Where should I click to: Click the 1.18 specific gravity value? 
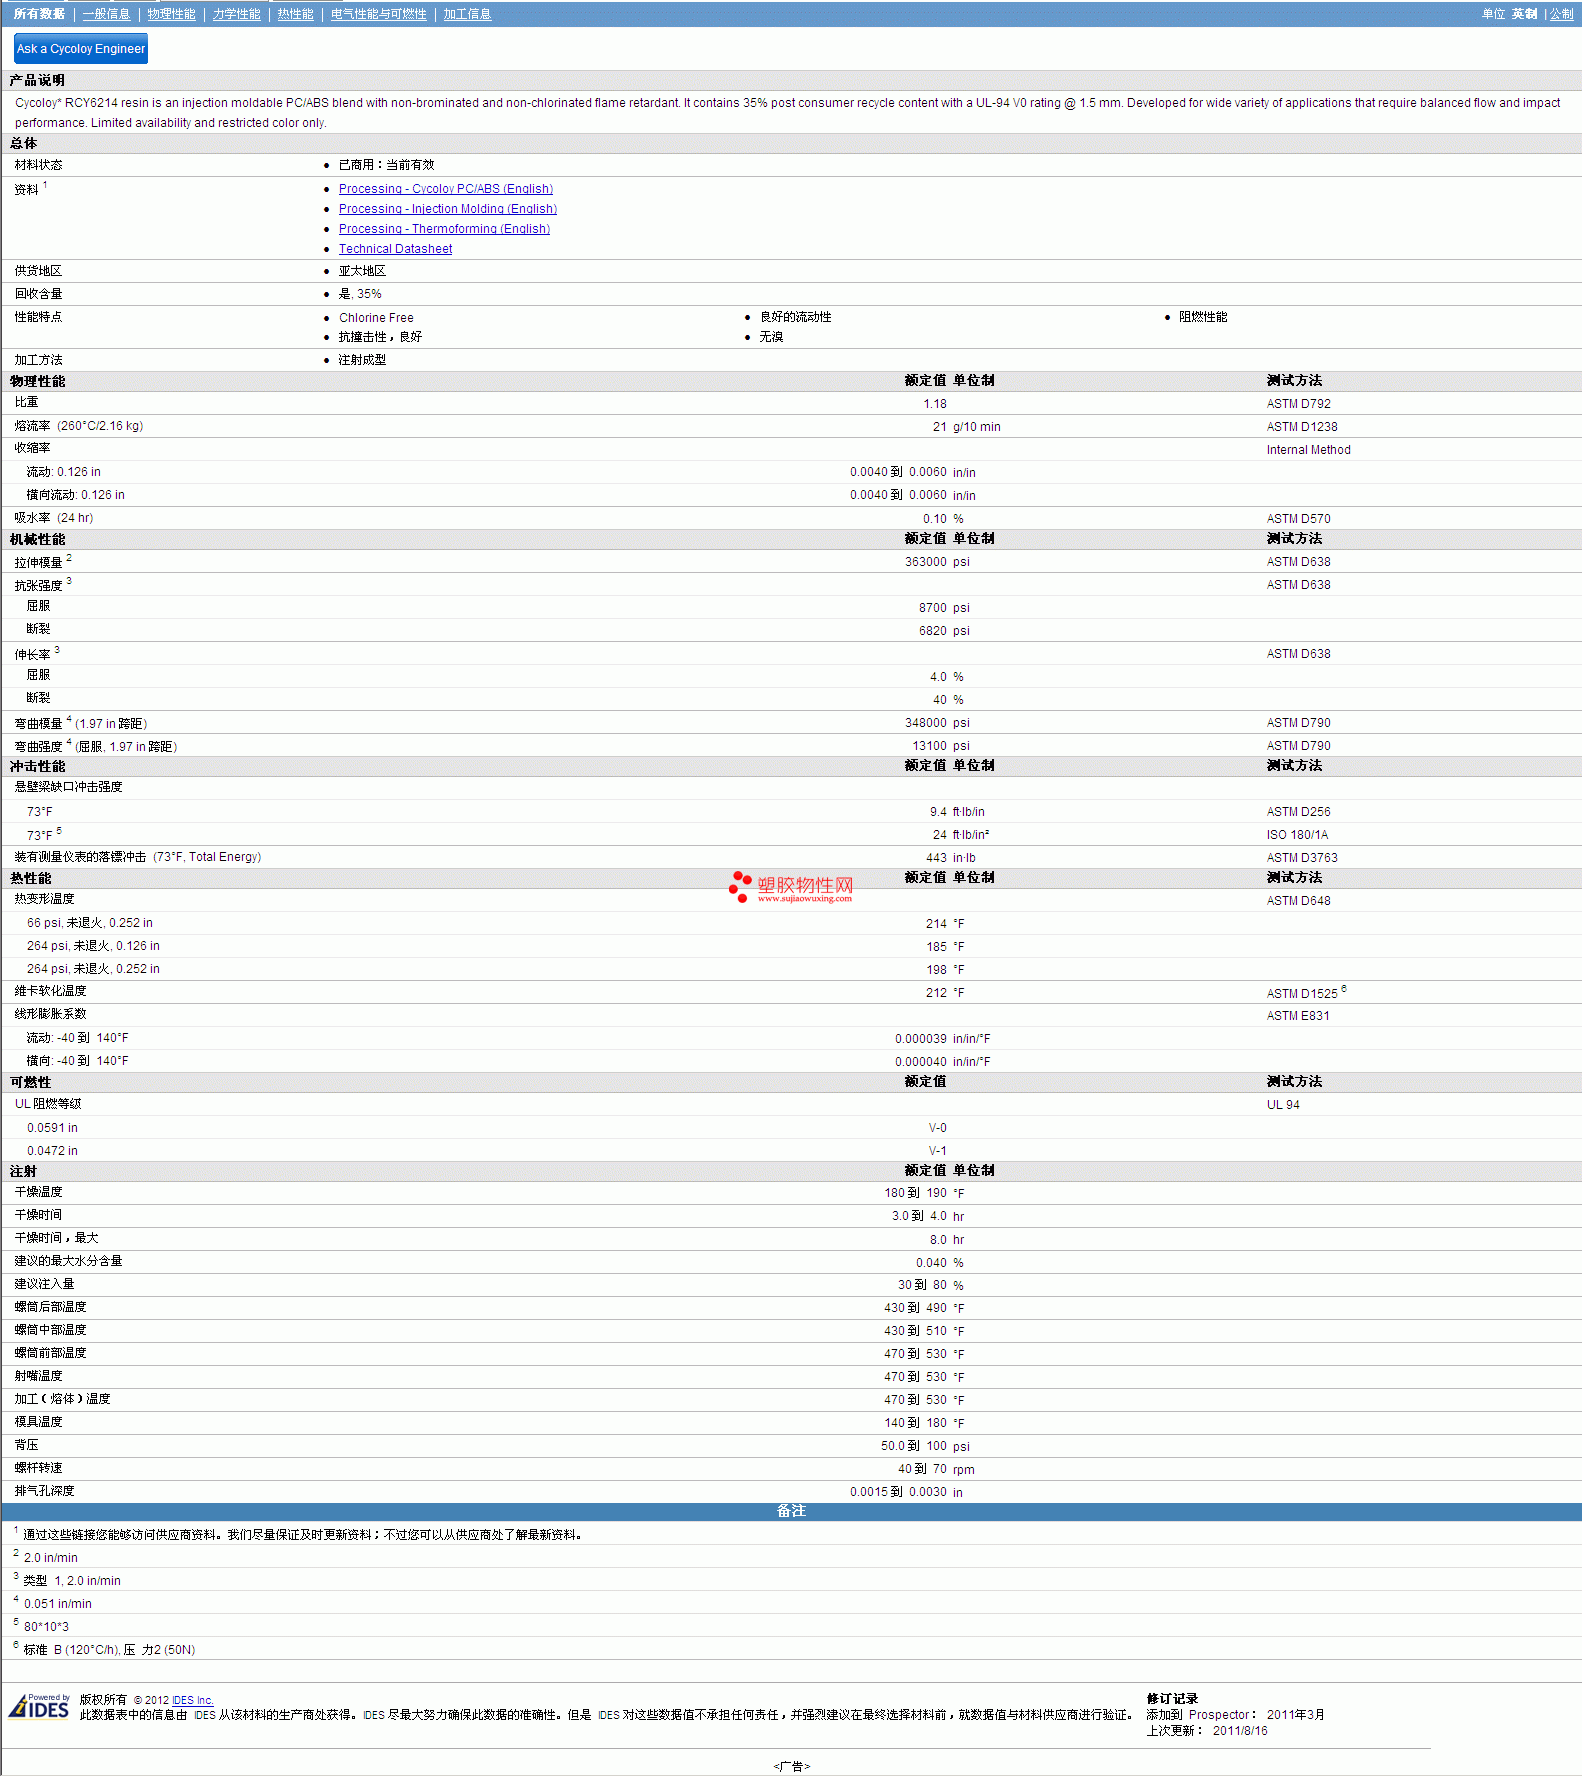(x=935, y=404)
